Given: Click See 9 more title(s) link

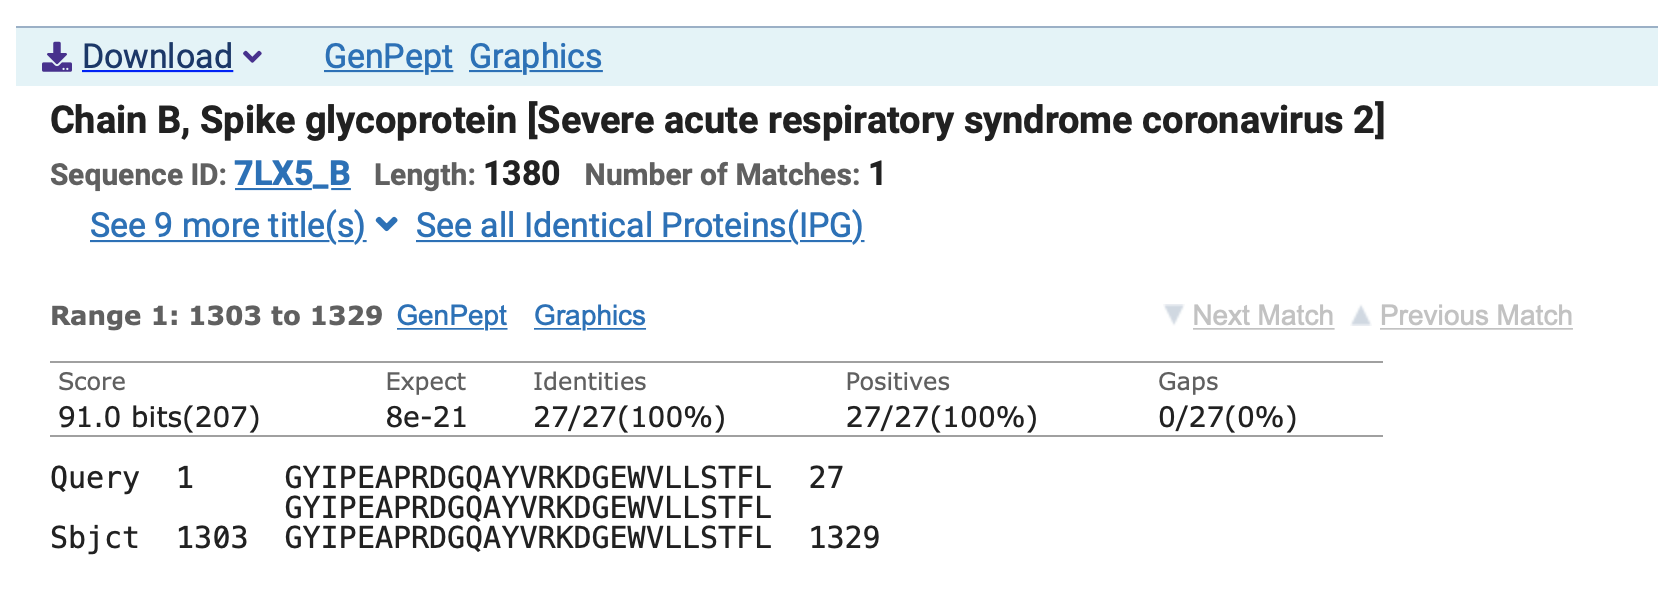Looking at the screenshot, I should 227,226.
